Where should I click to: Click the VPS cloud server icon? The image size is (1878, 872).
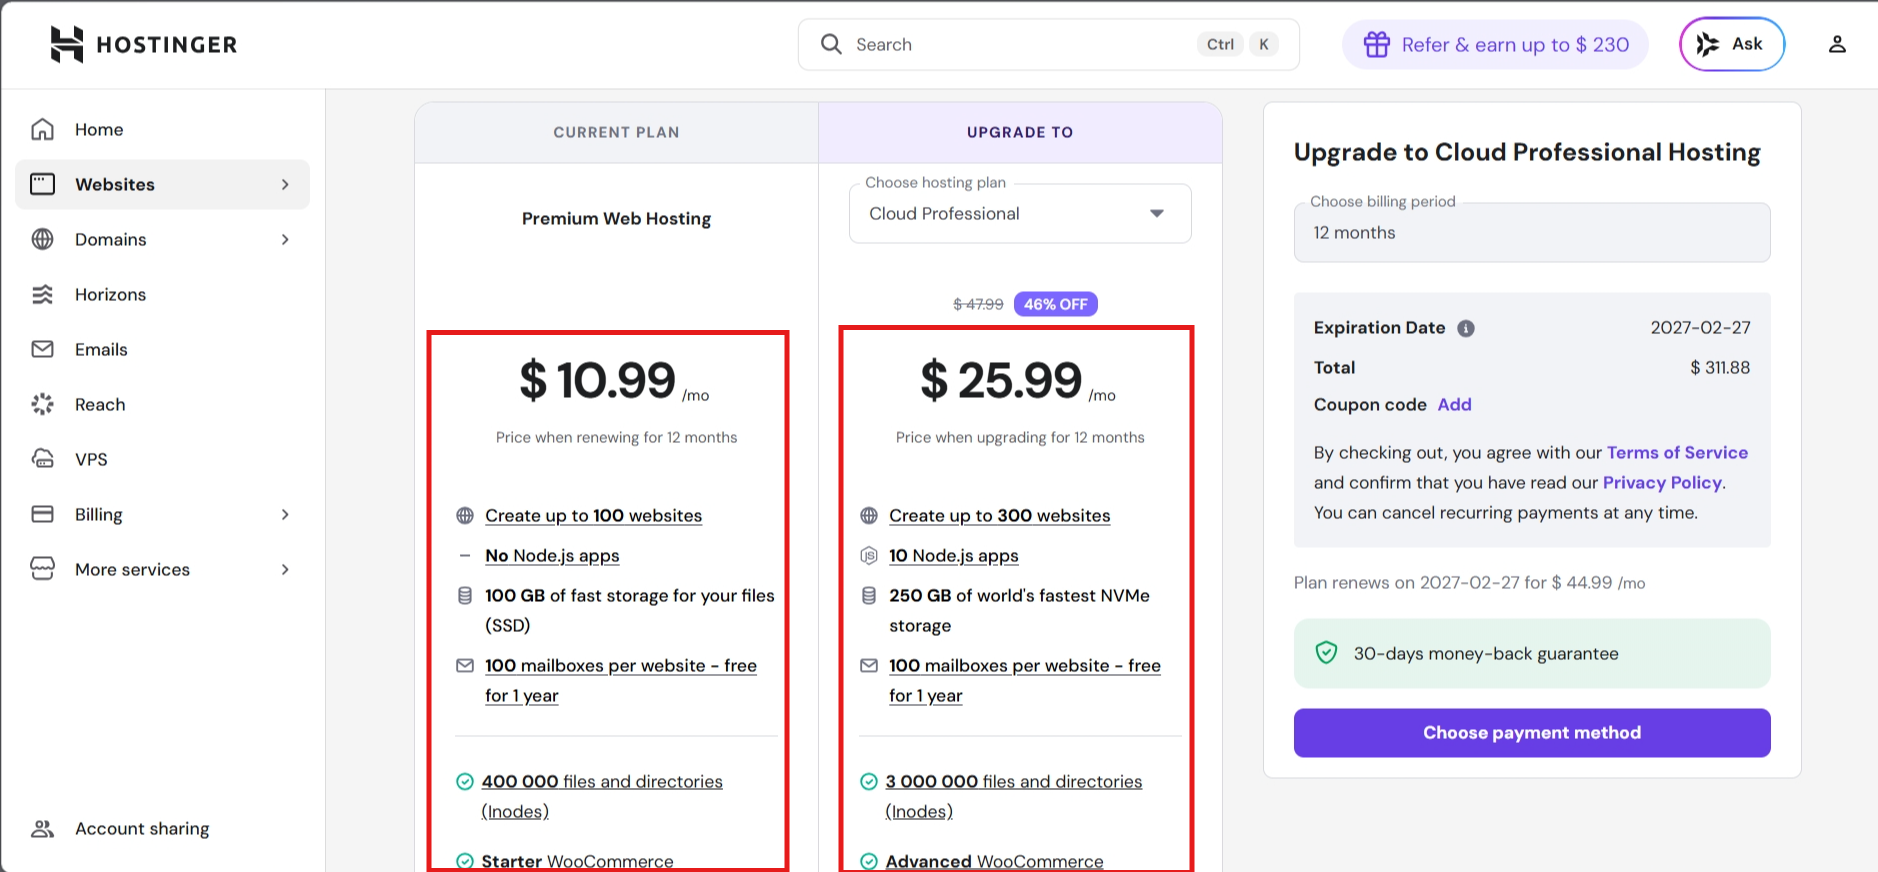click(42, 459)
